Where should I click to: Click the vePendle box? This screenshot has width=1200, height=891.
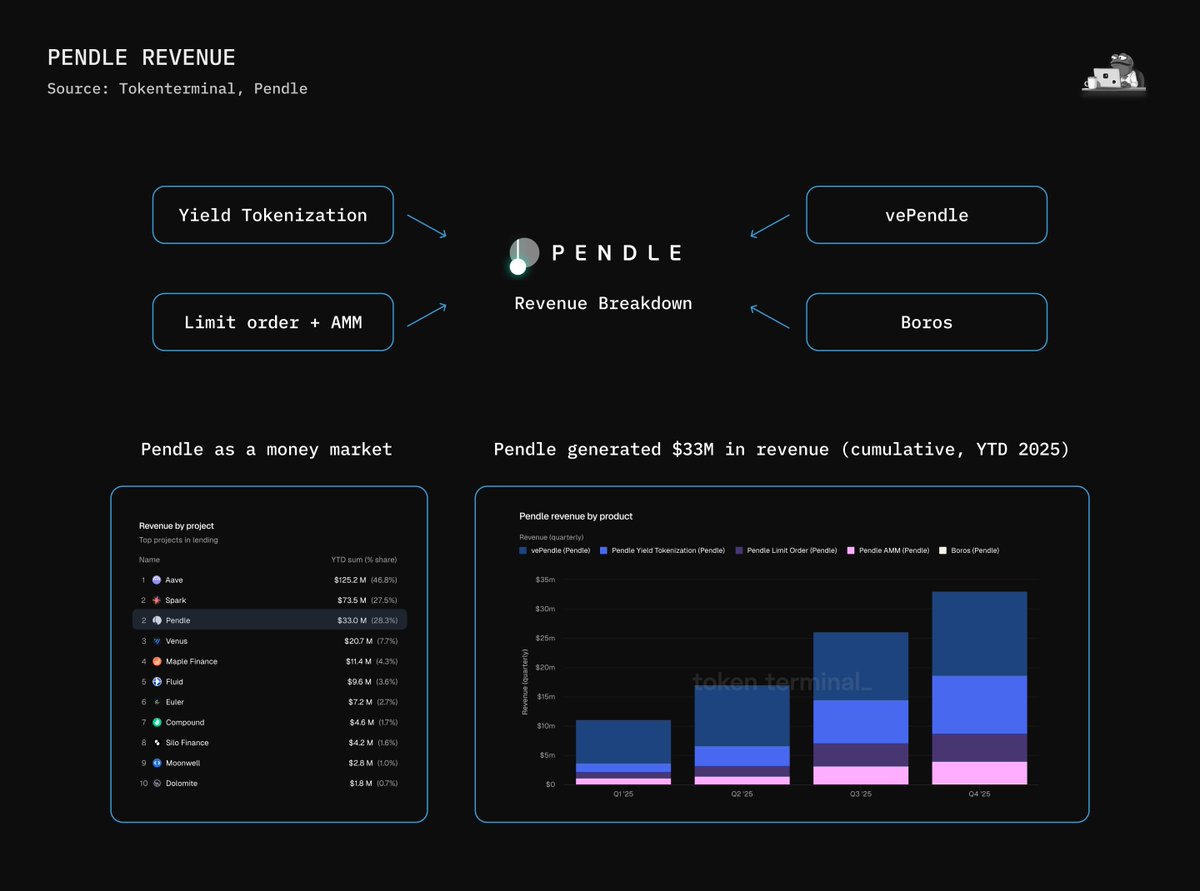pyautogui.click(x=926, y=215)
